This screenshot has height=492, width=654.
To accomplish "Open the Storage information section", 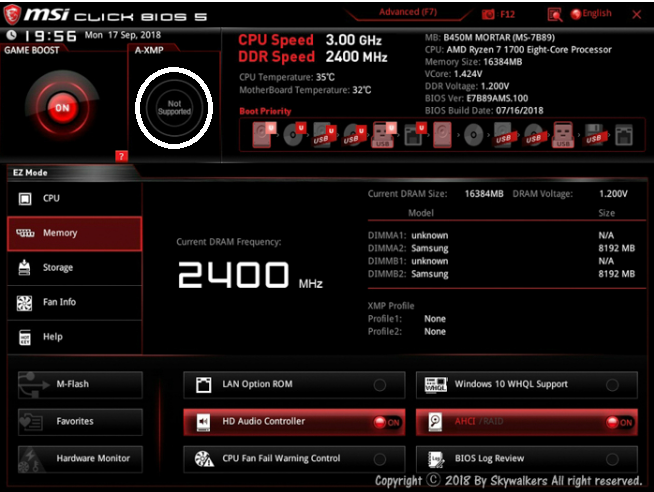I will coord(73,268).
